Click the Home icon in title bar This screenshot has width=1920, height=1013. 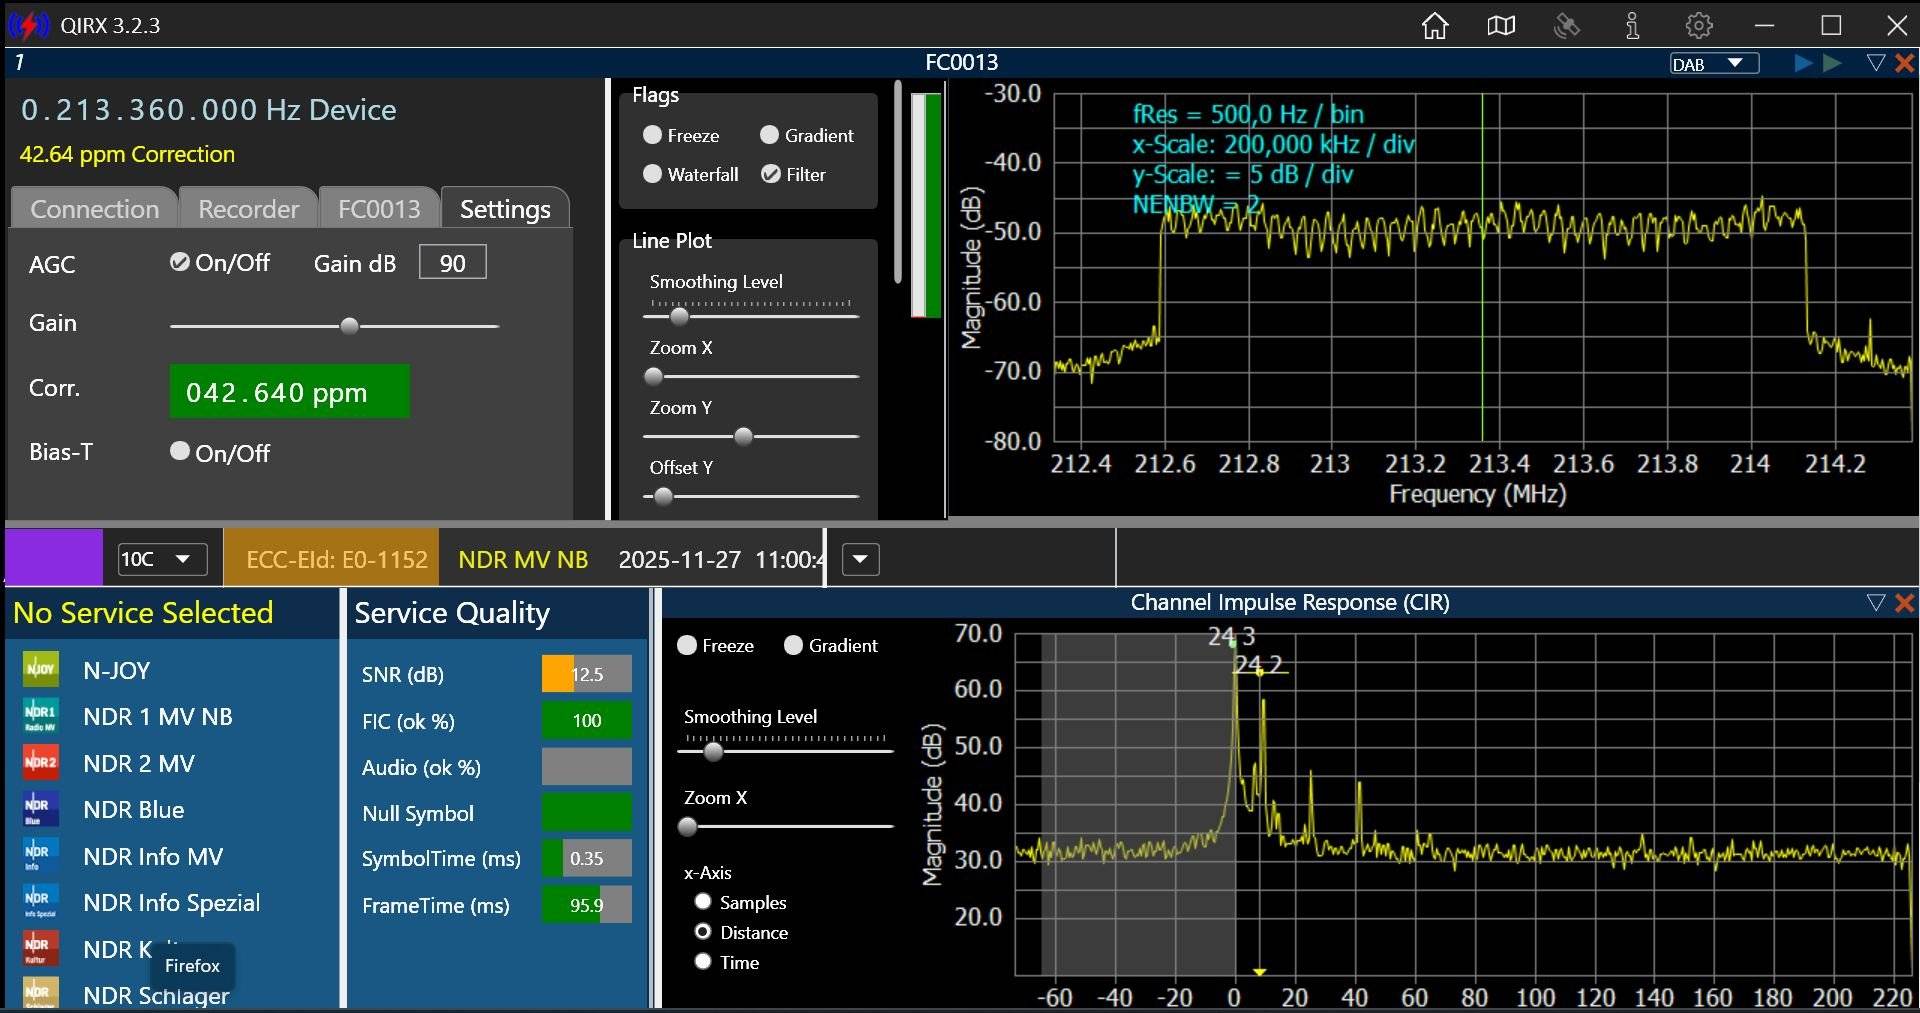point(1435,26)
